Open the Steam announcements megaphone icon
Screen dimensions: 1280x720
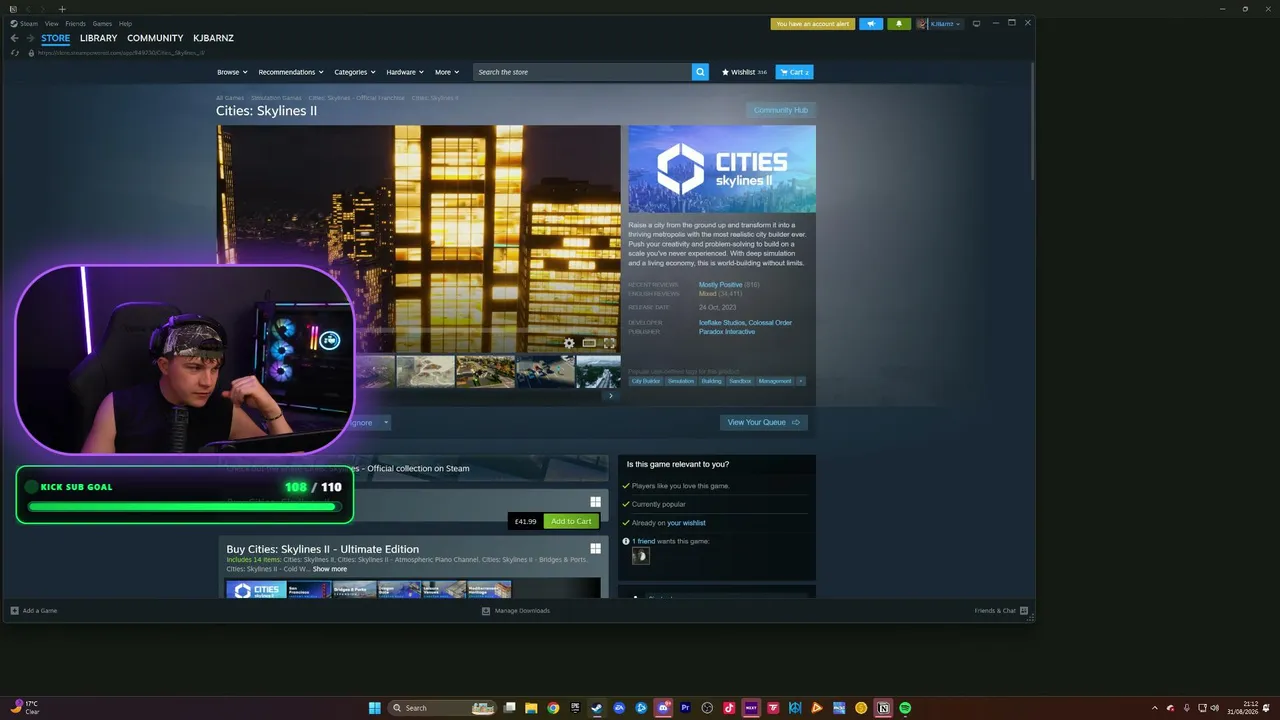[x=871, y=24]
